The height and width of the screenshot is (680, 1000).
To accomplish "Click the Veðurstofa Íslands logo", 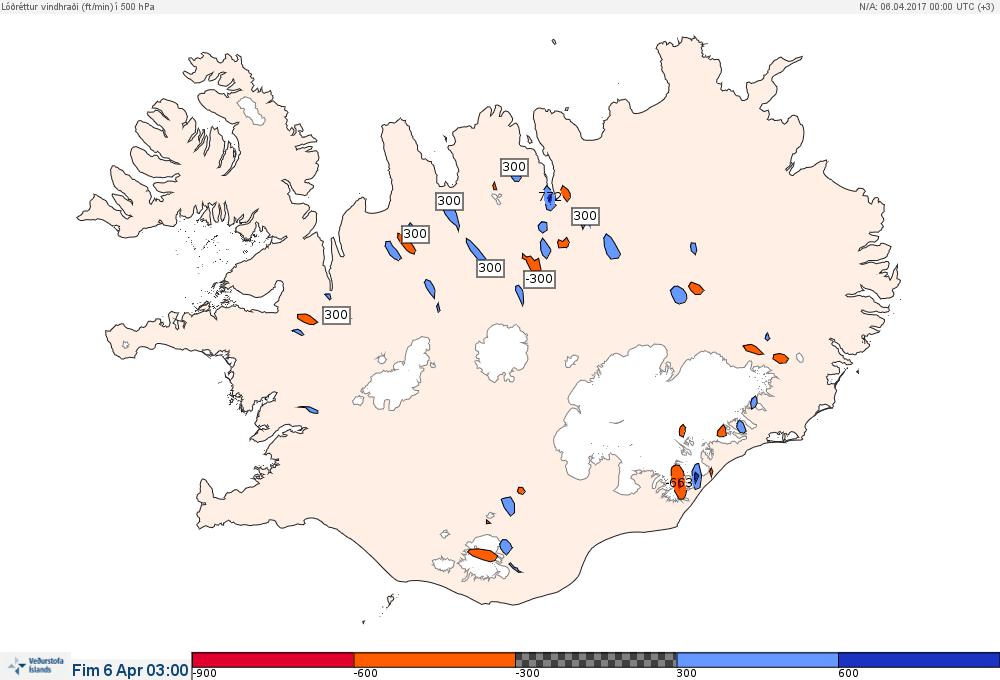I will click(x=35, y=667).
